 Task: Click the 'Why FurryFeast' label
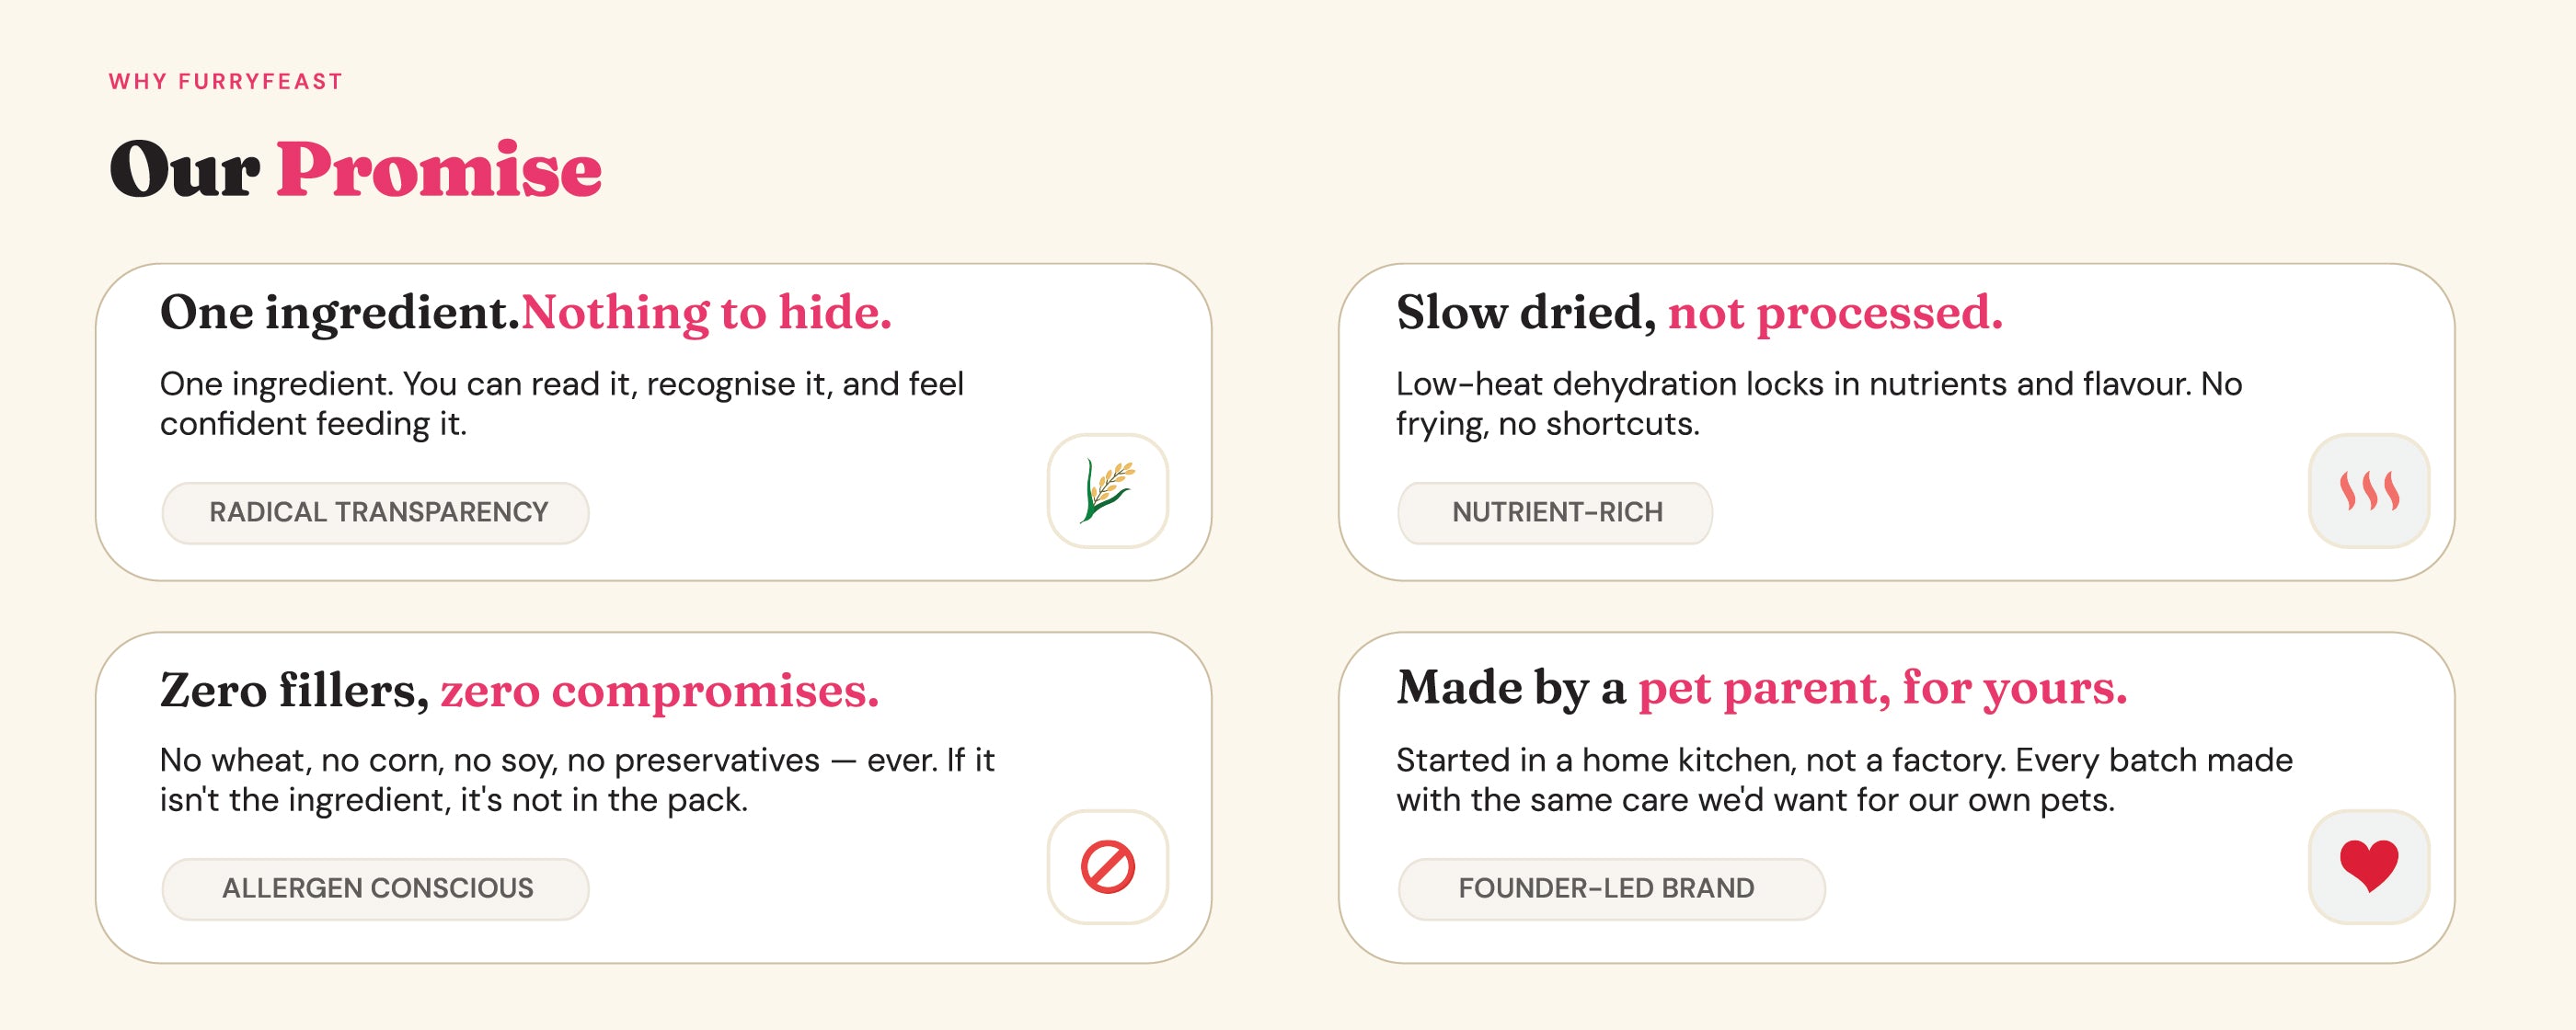point(225,81)
